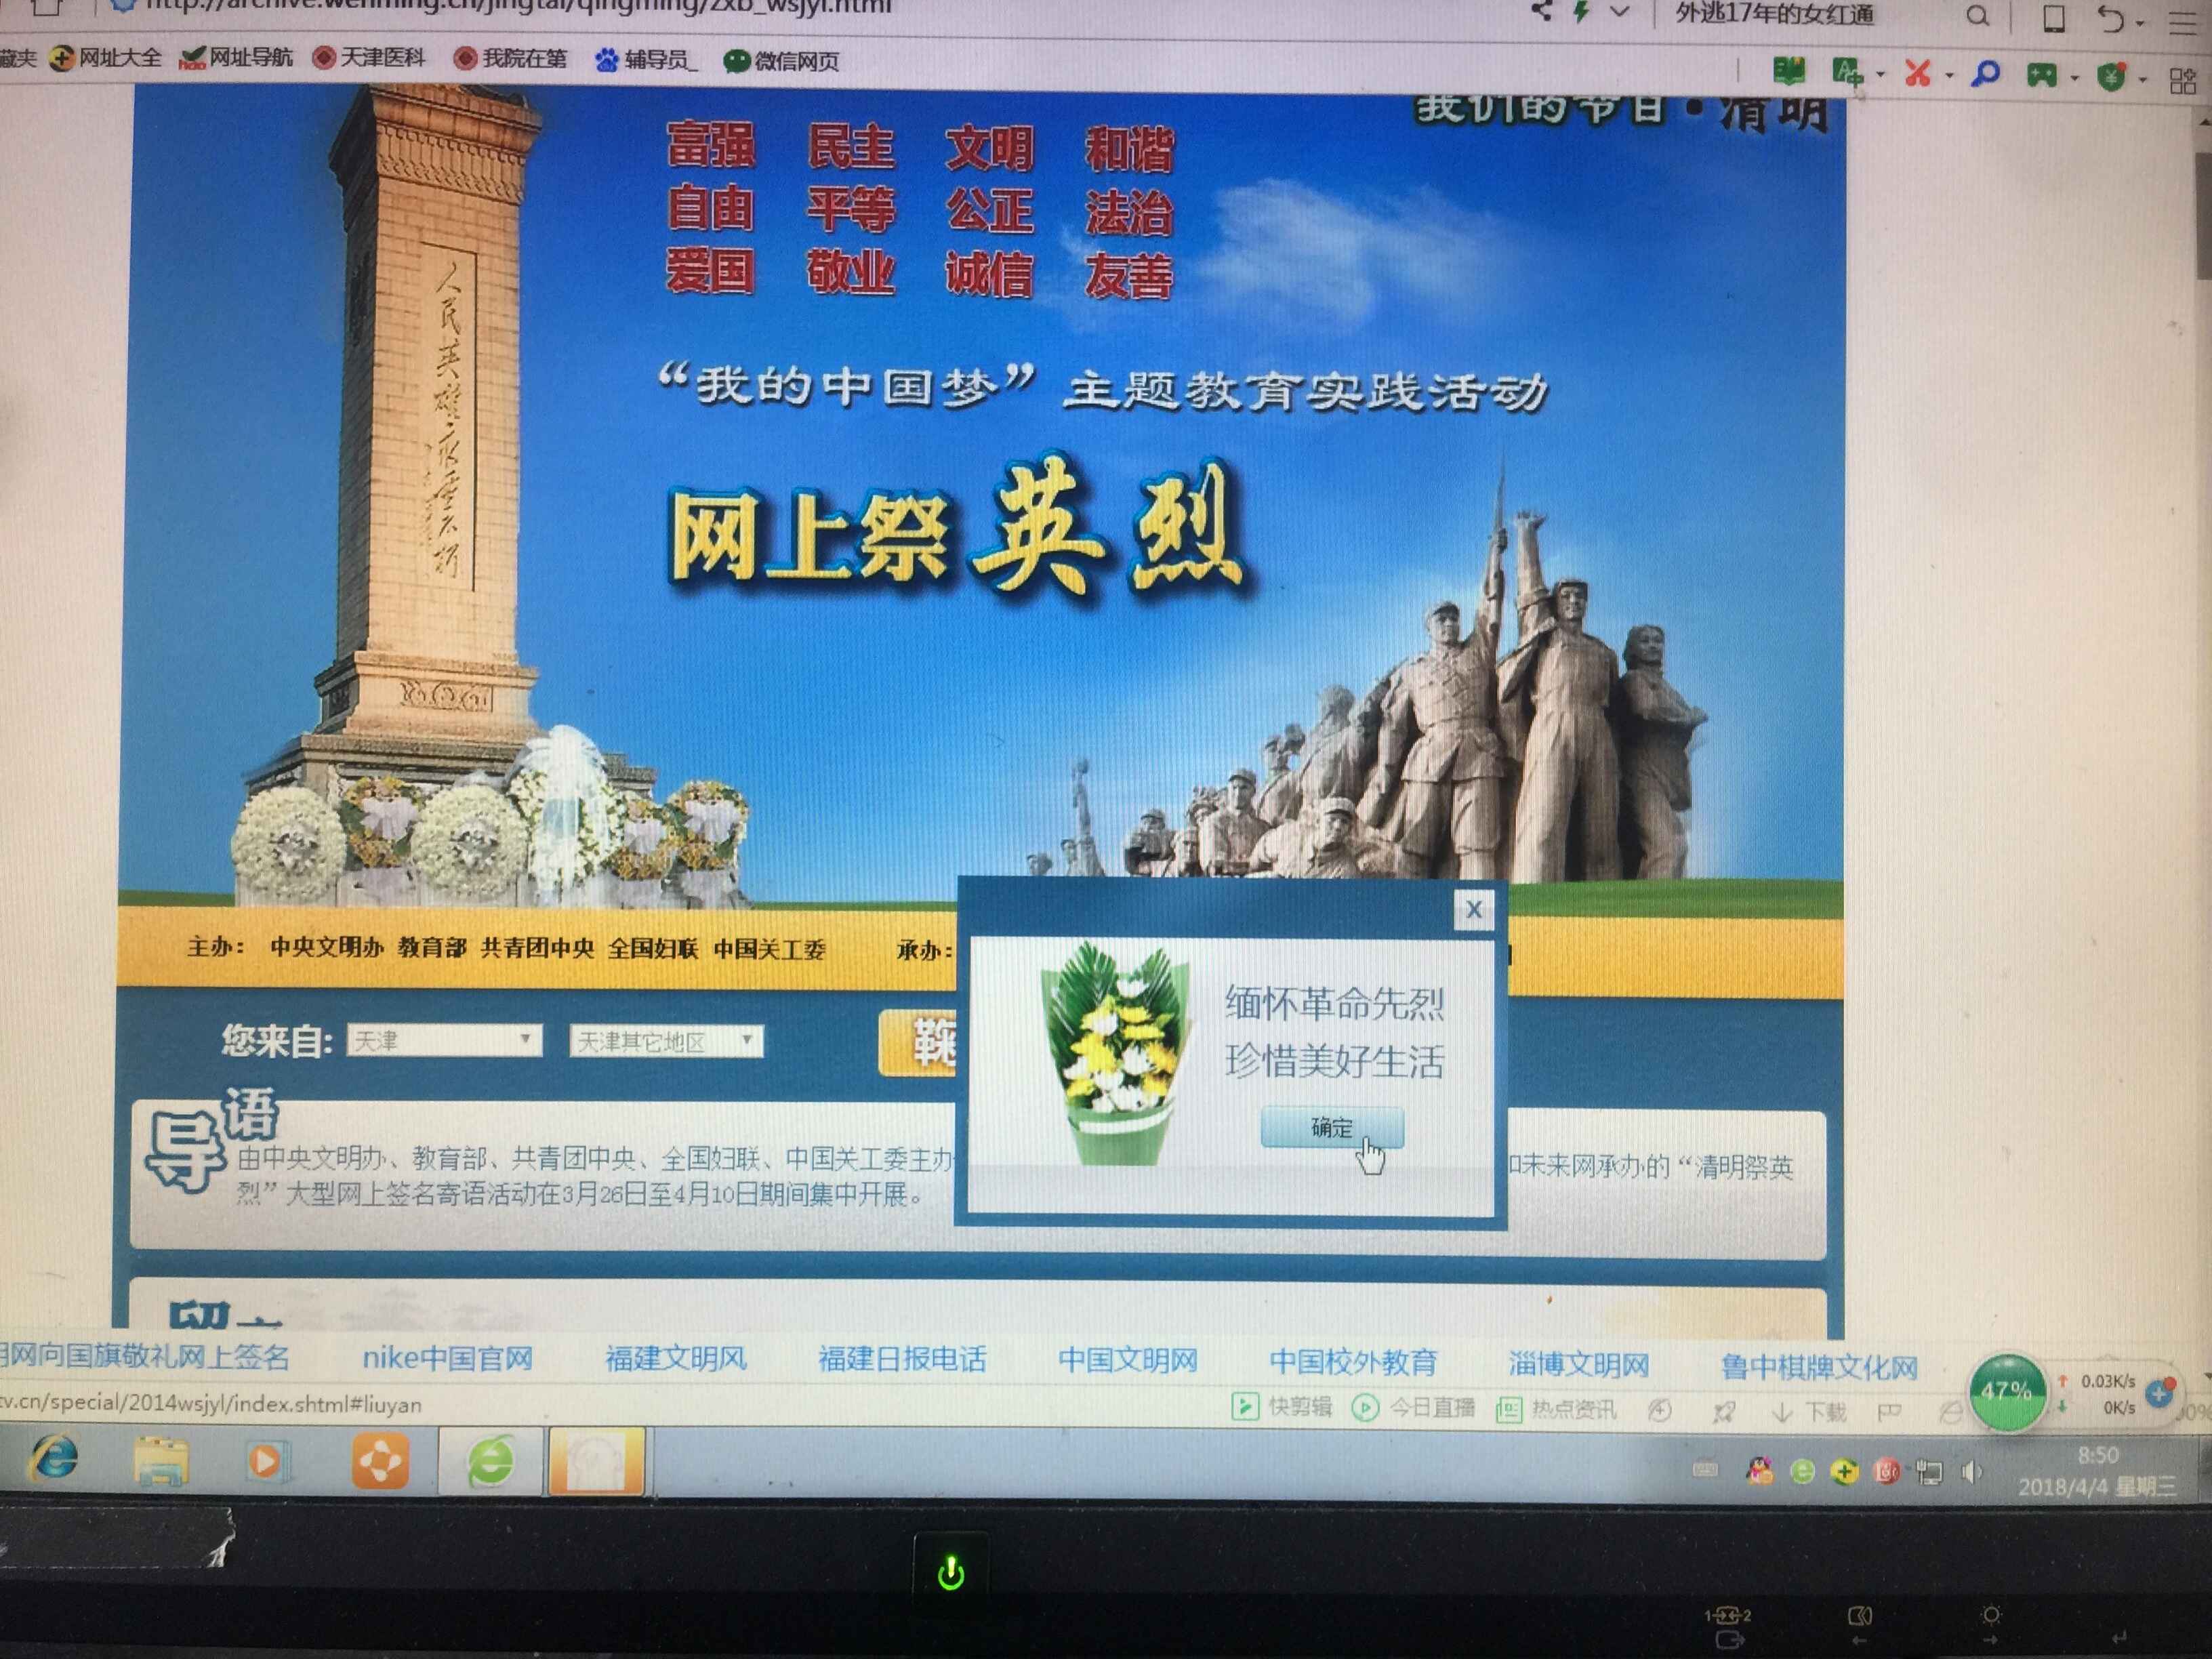Screen dimensions: 2212x1659
Task: Click 热点资讯 in status bar
Action: [x=1556, y=1409]
